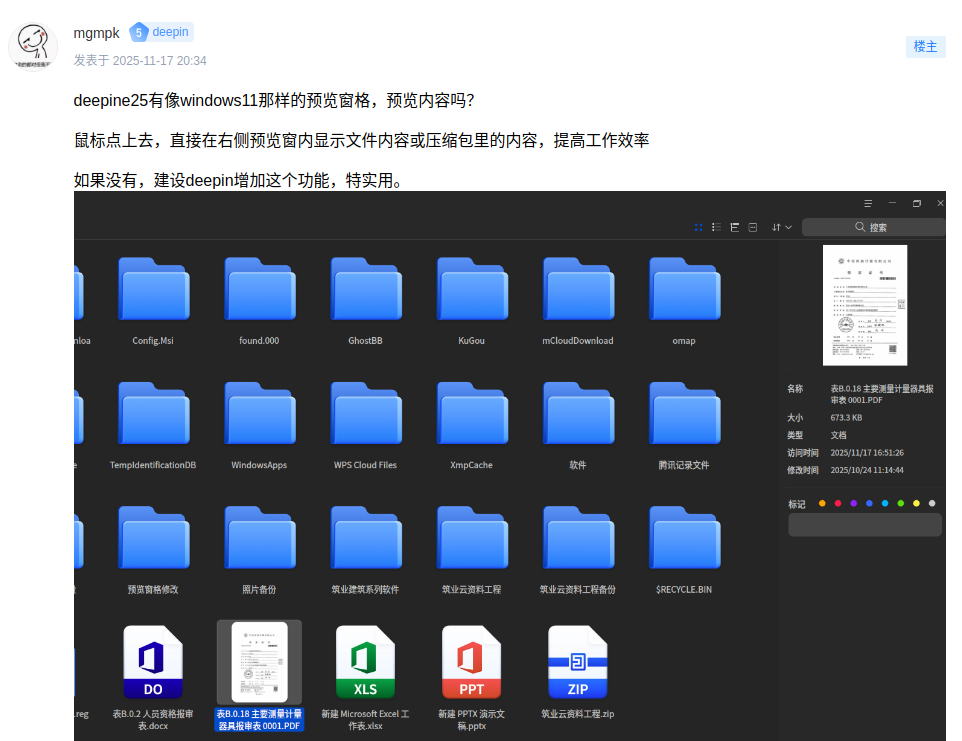Switch to list view mode

(x=716, y=228)
